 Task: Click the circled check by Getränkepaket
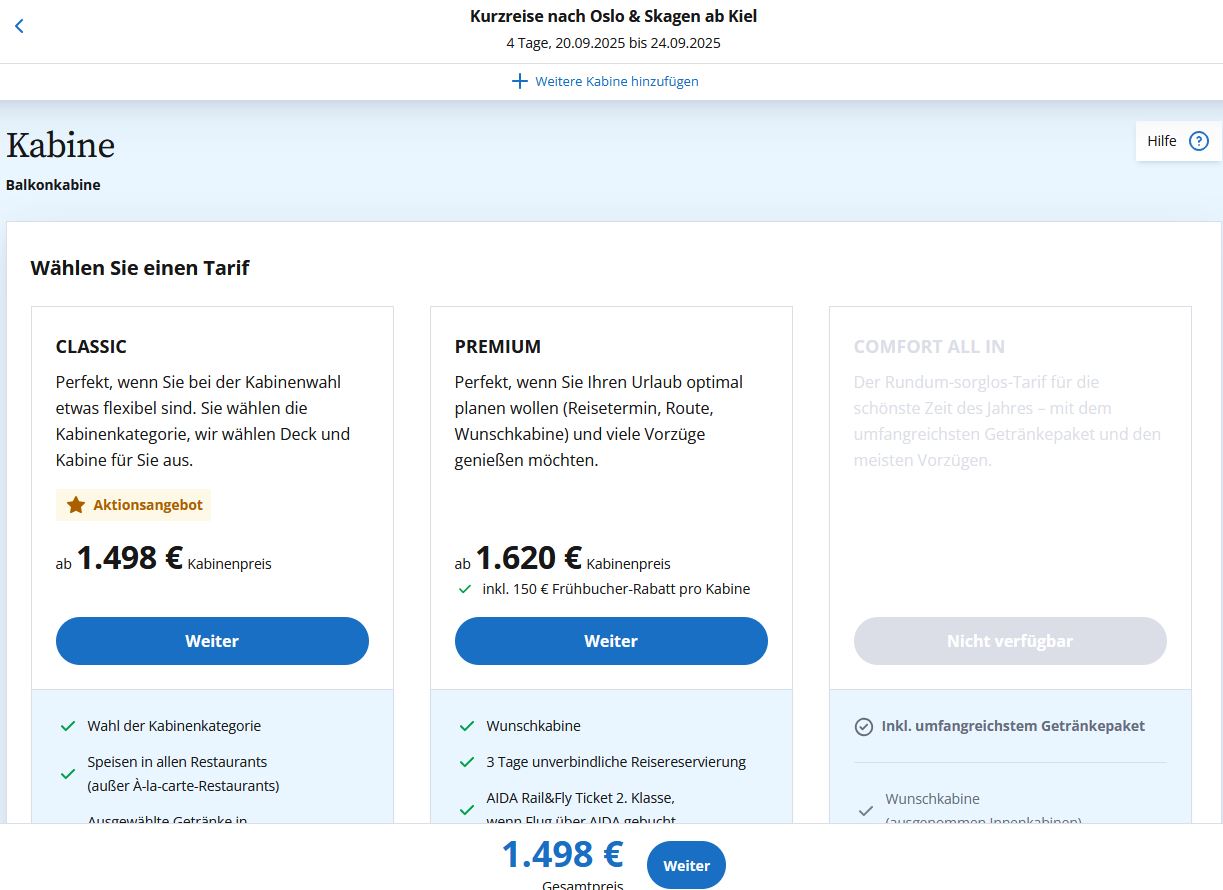pyautogui.click(x=864, y=727)
